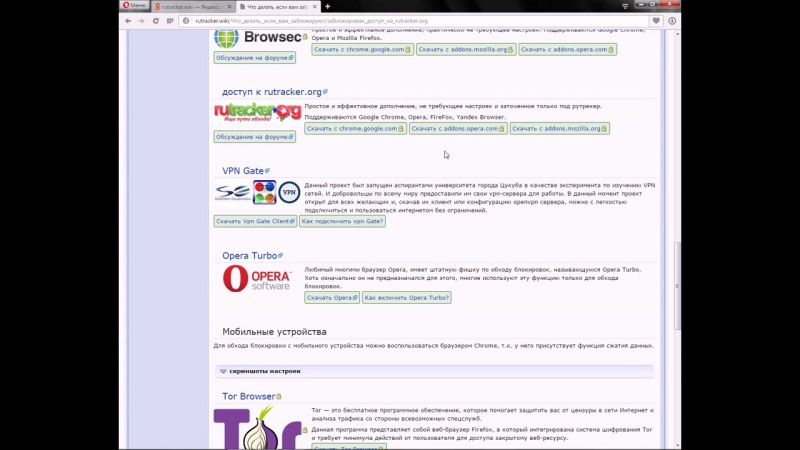Download rutracker extension from addons.mozilla.org
Viewport: 800px width, 450px height.
click(x=560, y=129)
